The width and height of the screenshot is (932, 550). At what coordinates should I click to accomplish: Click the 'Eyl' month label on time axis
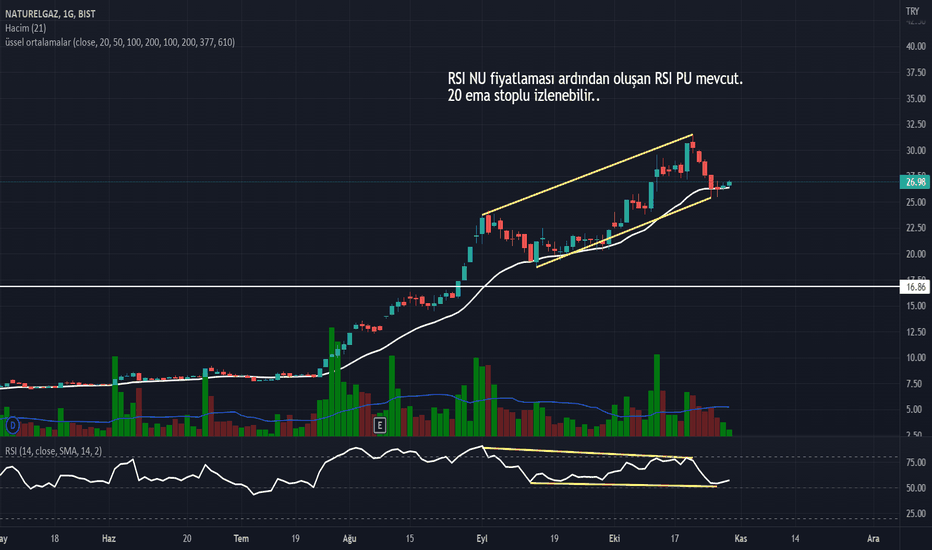point(481,539)
